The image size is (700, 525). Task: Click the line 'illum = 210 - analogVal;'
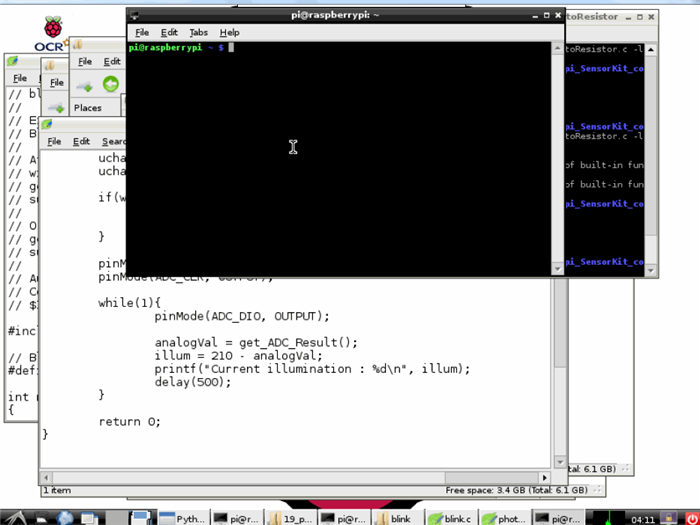238,356
